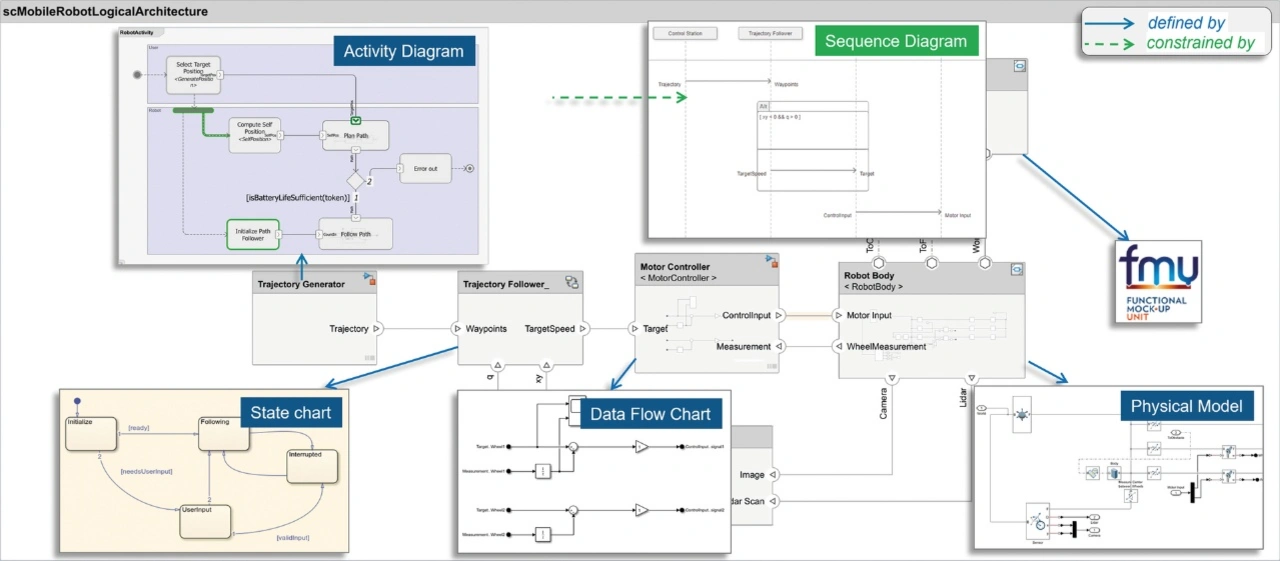Click the Camera output port on Robot Body

pos(891,378)
